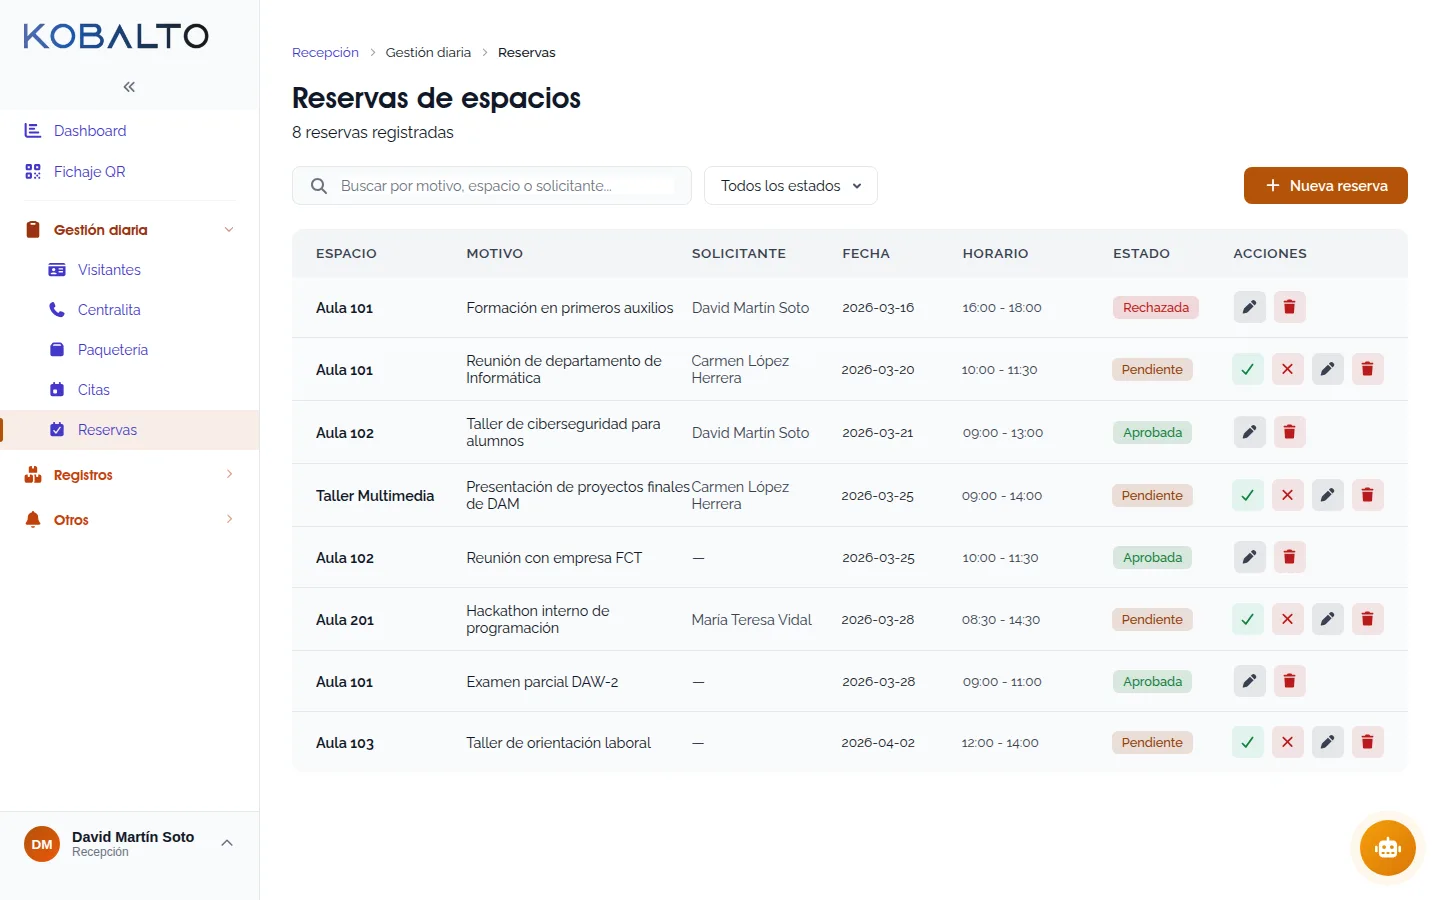
Task: Expand the Otros menu section
Action: point(129,520)
